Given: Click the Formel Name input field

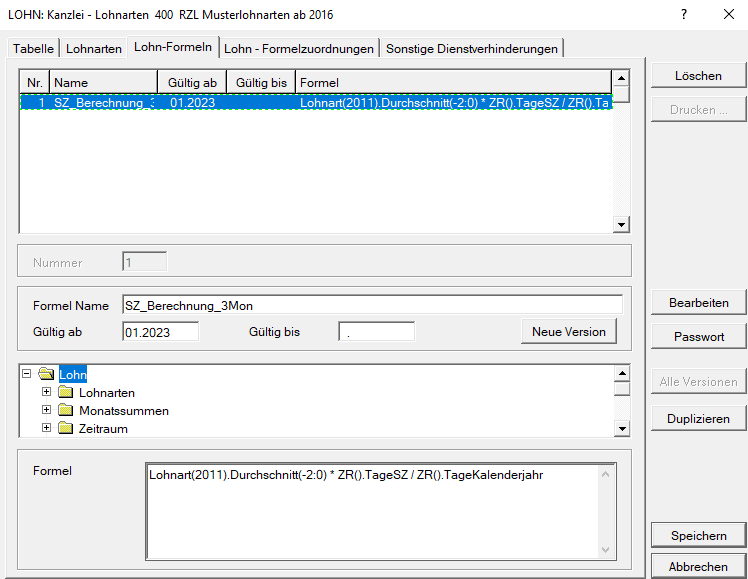Looking at the screenshot, I should click(x=371, y=304).
